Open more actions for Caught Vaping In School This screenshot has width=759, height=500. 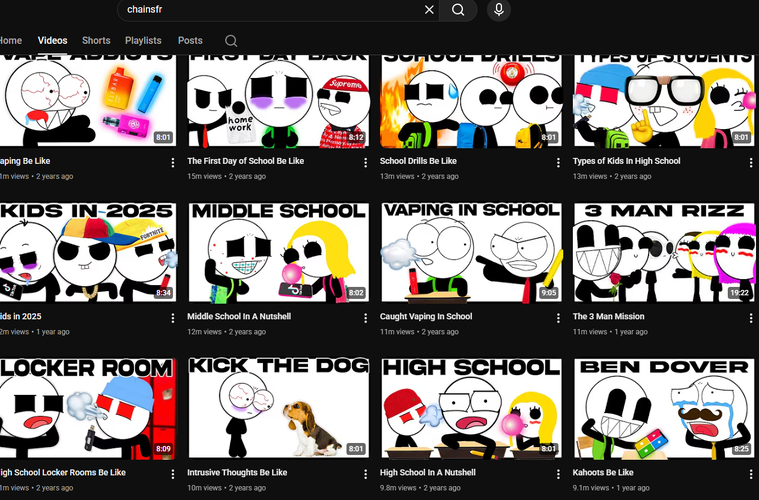559,318
